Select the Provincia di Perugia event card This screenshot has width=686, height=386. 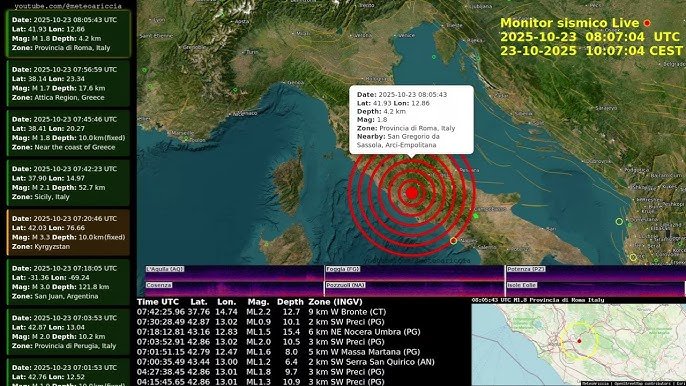point(68,332)
